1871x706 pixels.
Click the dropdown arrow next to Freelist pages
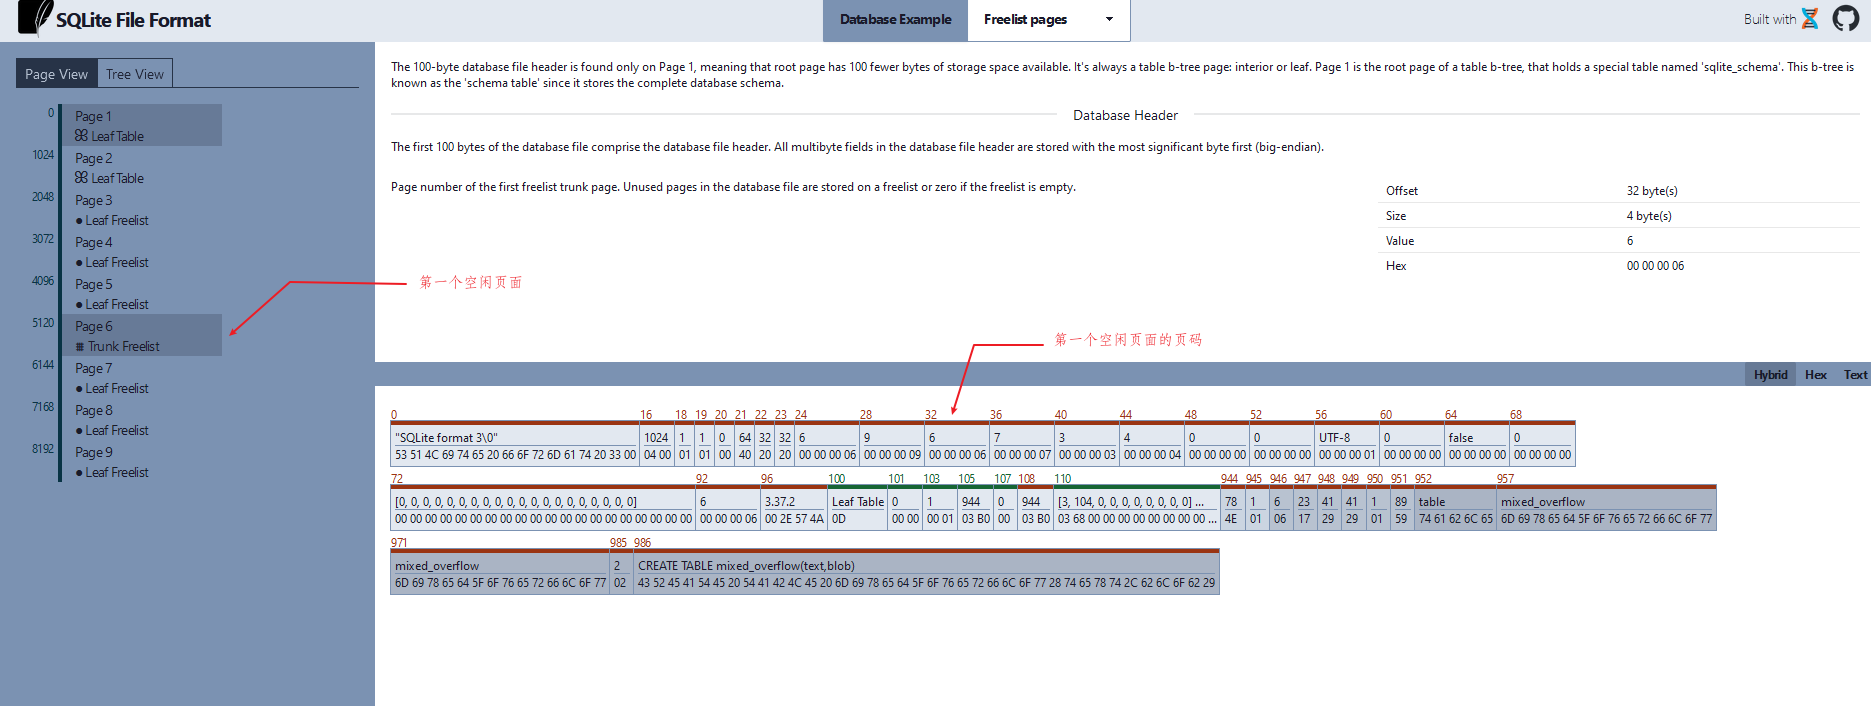(1108, 20)
